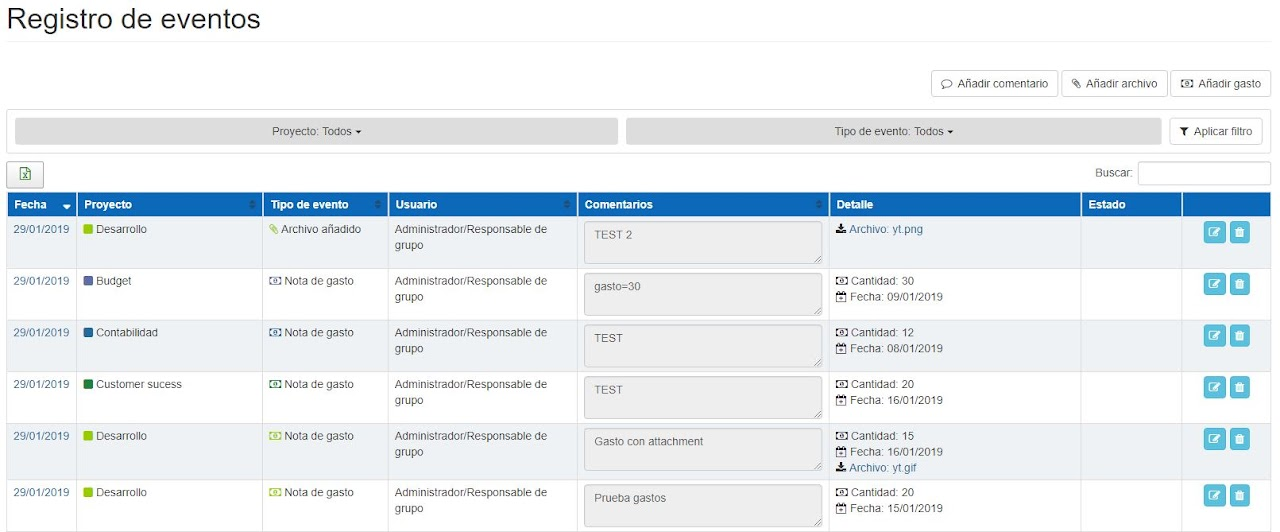Click the Aplicar filtro button

tap(1215, 131)
